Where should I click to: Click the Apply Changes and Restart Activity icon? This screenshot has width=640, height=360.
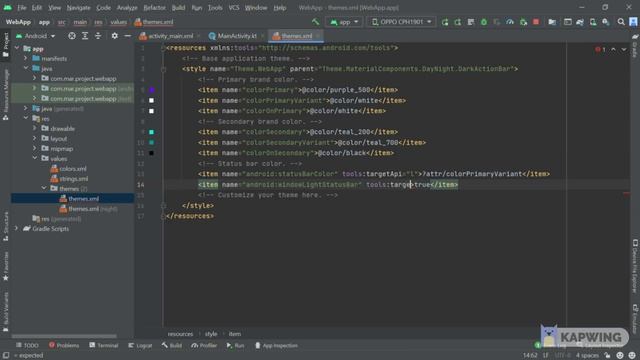(x=445, y=22)
